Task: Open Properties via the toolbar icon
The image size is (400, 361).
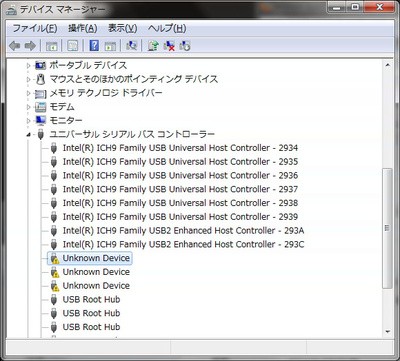Action: pyautogui.click(x=73, y=46)
